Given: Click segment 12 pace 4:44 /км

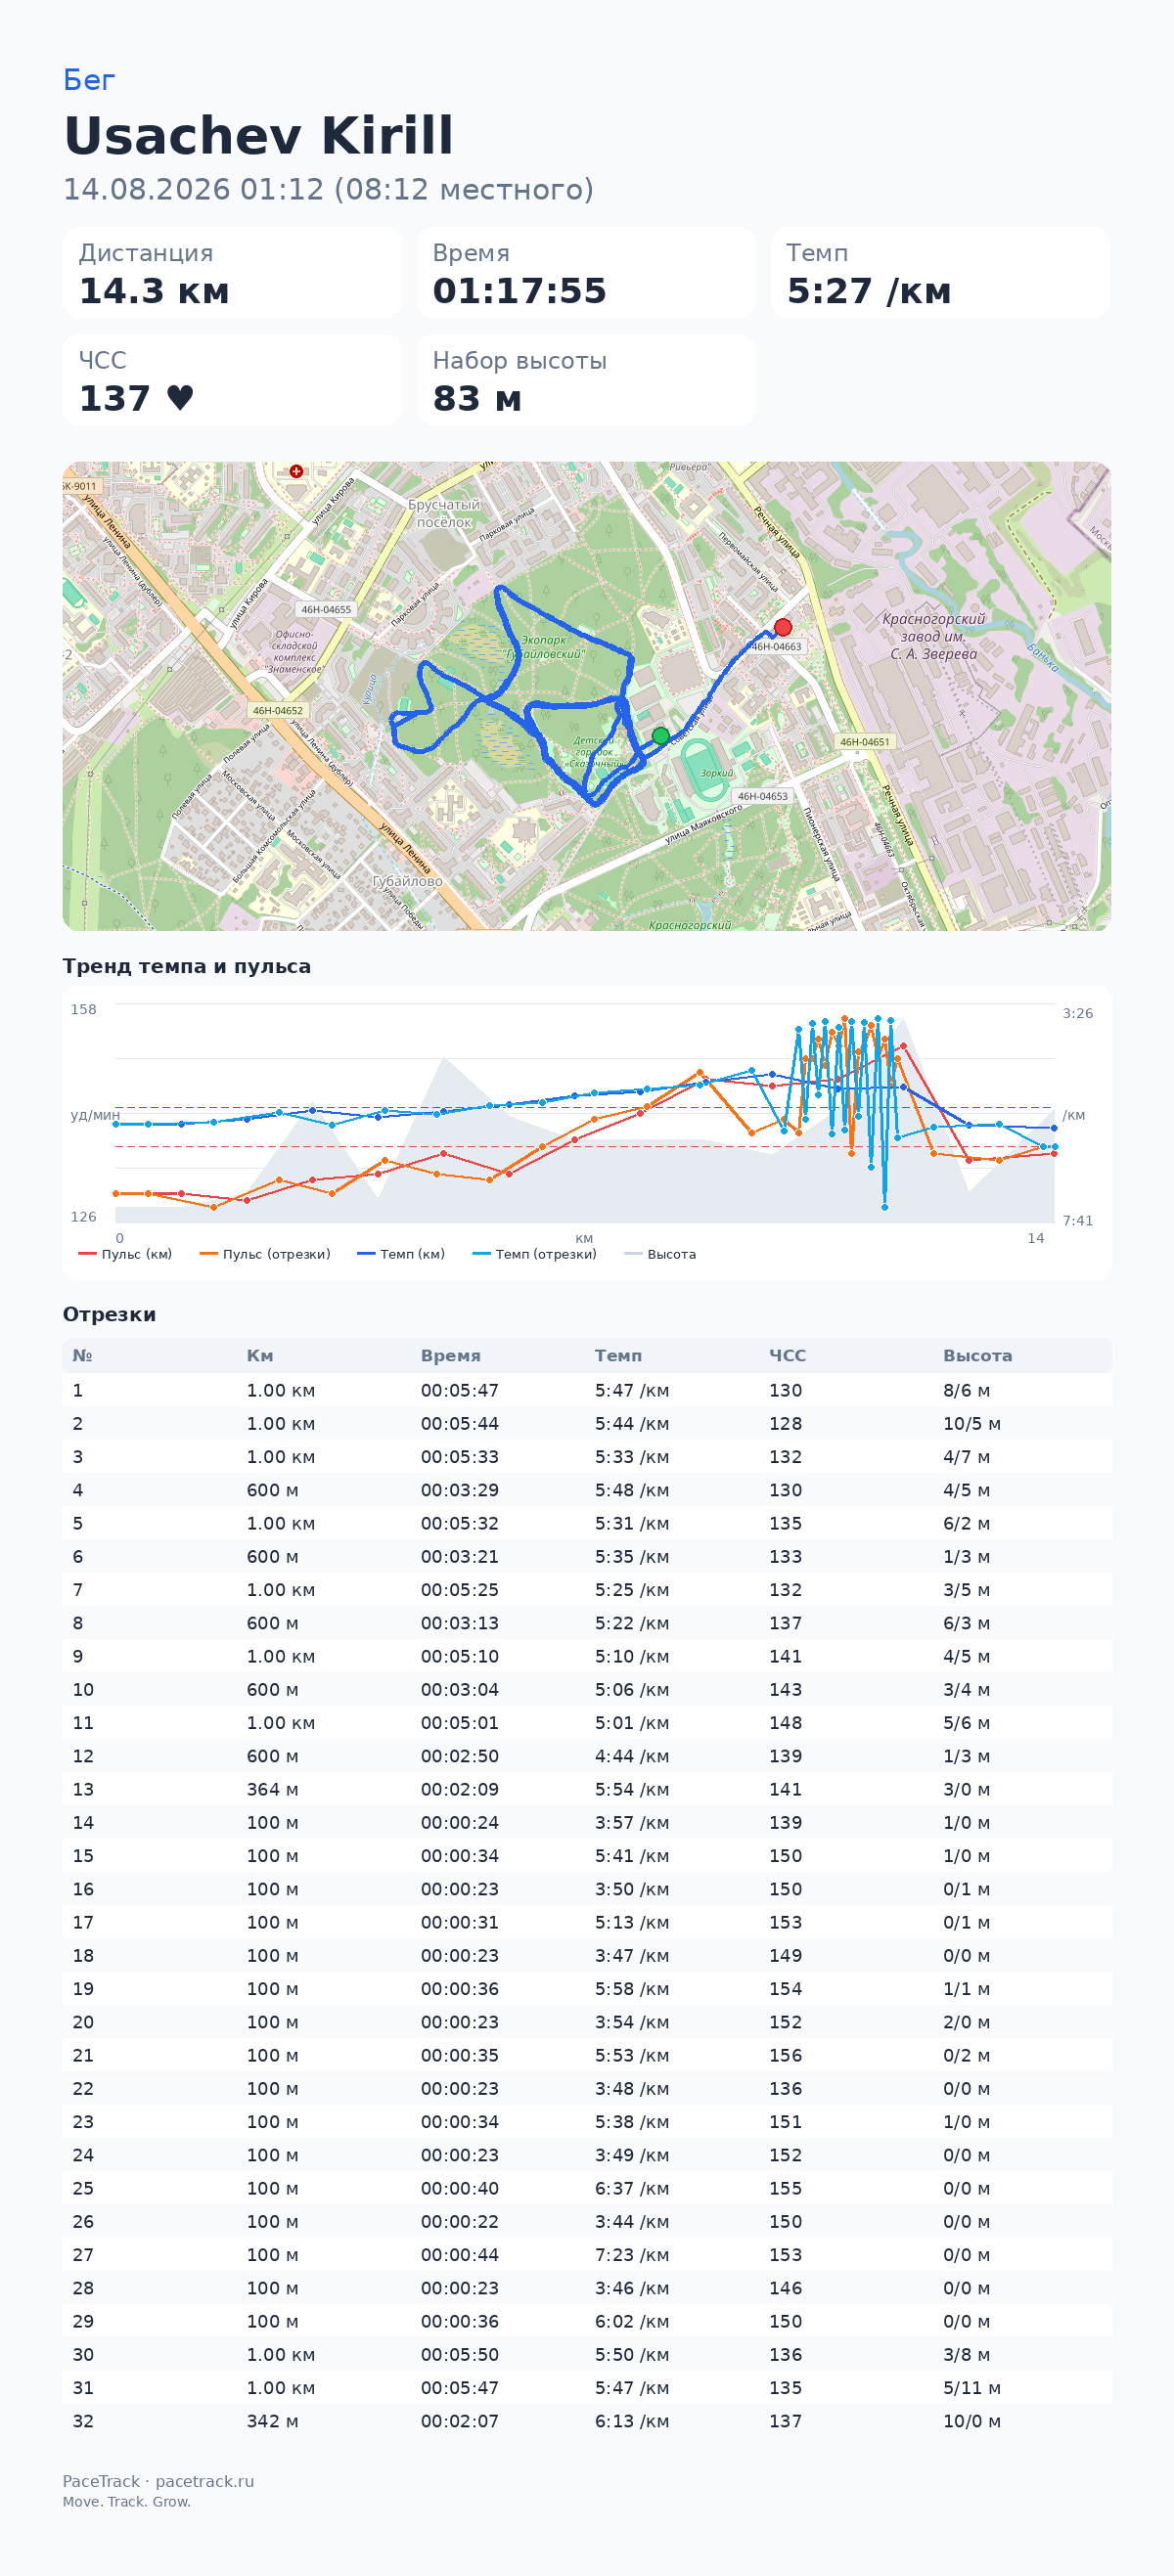Looking at the screenshot, I should point(632,1756).
